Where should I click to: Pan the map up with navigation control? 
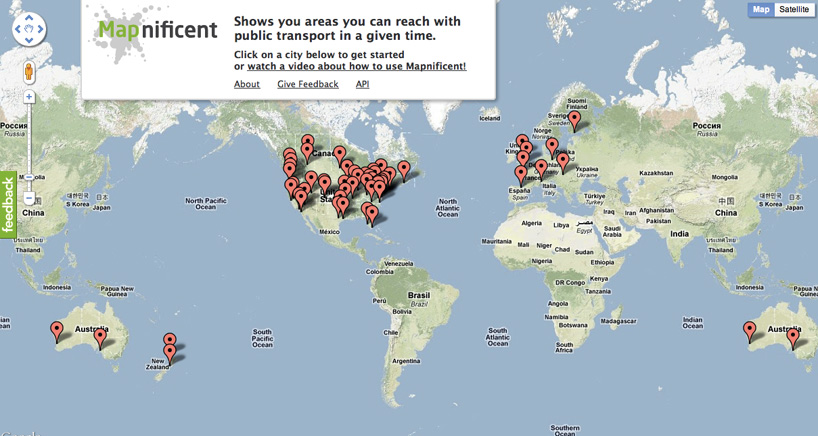[29, 19]
